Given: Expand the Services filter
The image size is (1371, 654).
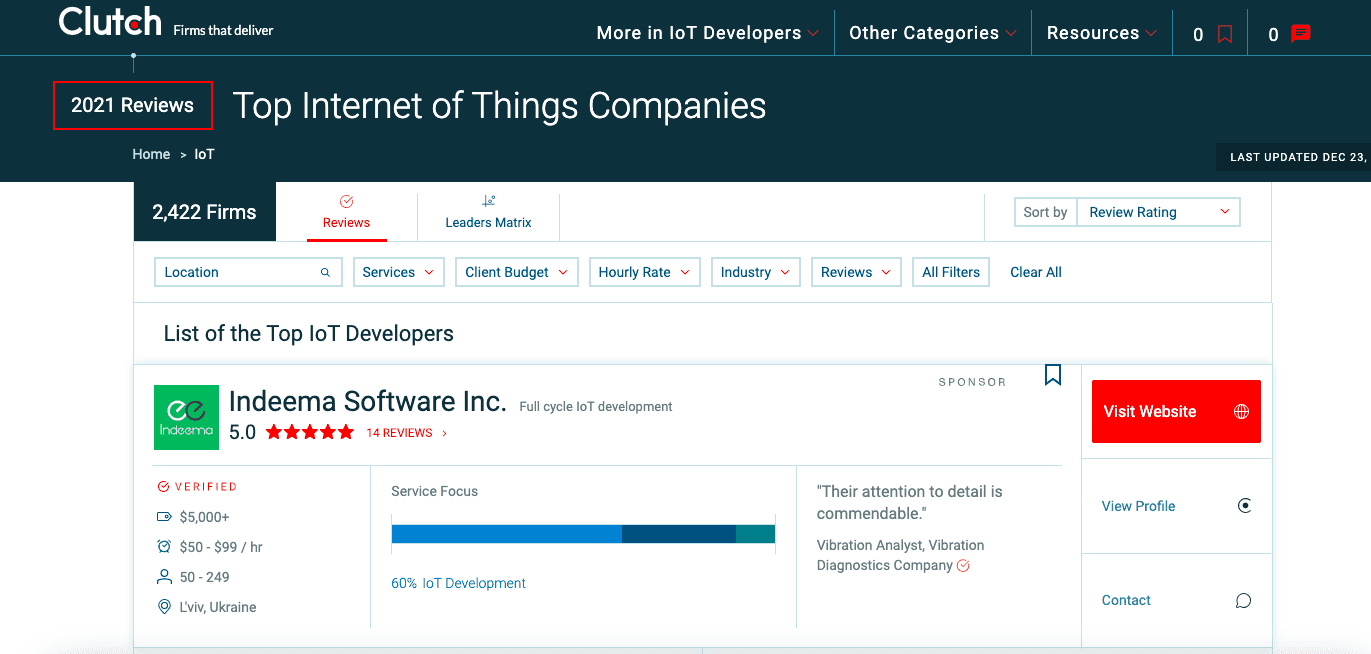Looking at the screenshot, I should [398, 272].
